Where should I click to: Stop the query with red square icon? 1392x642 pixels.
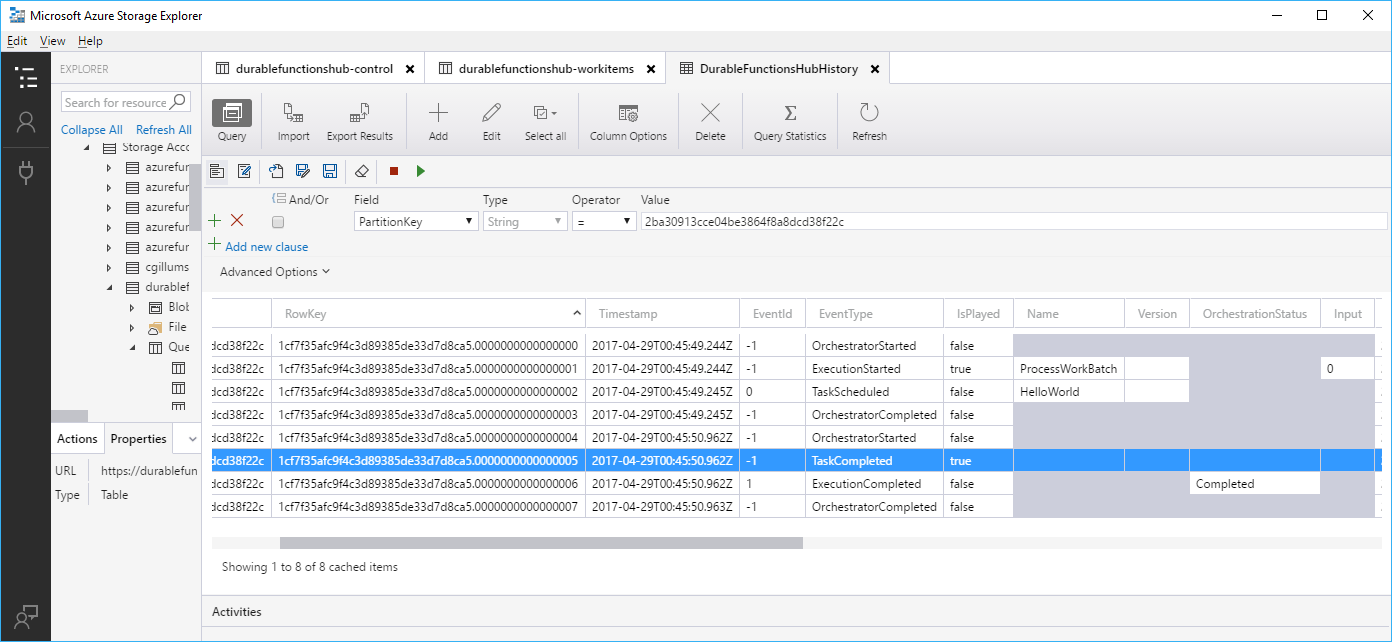point(392,171)
